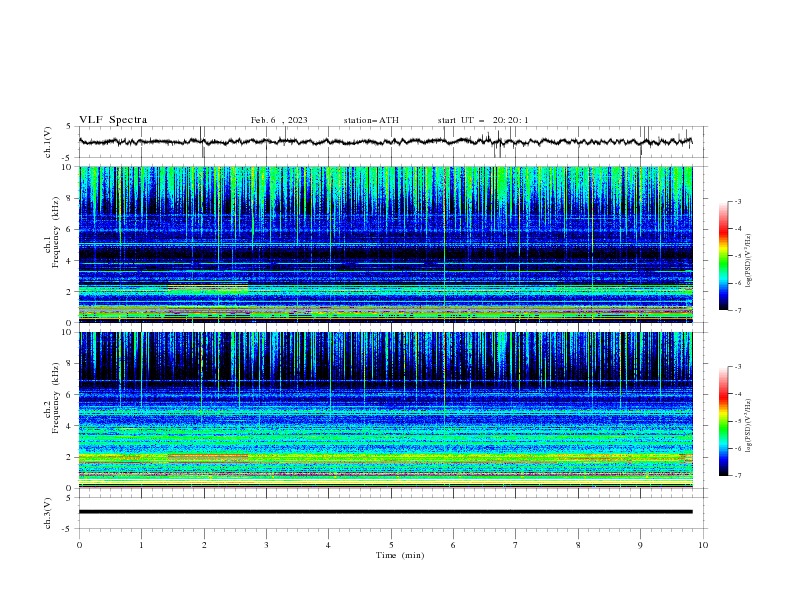Viewport: 792px width, 612px height.
Task: Click the "4" kHz tick on ch.1 frequency axis
Action: tap(69, 261)
